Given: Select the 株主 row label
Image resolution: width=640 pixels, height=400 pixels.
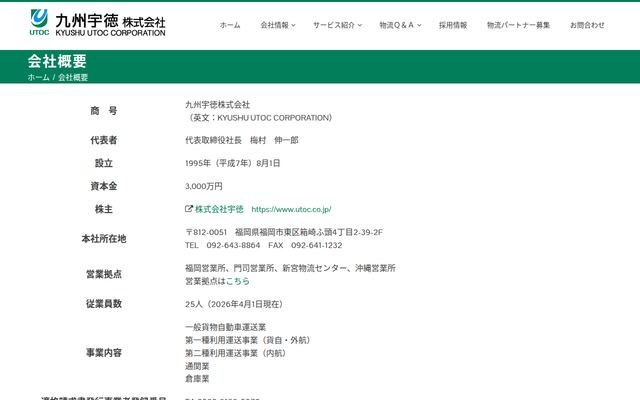Looking at the screenshot, I should coord(104,209).
